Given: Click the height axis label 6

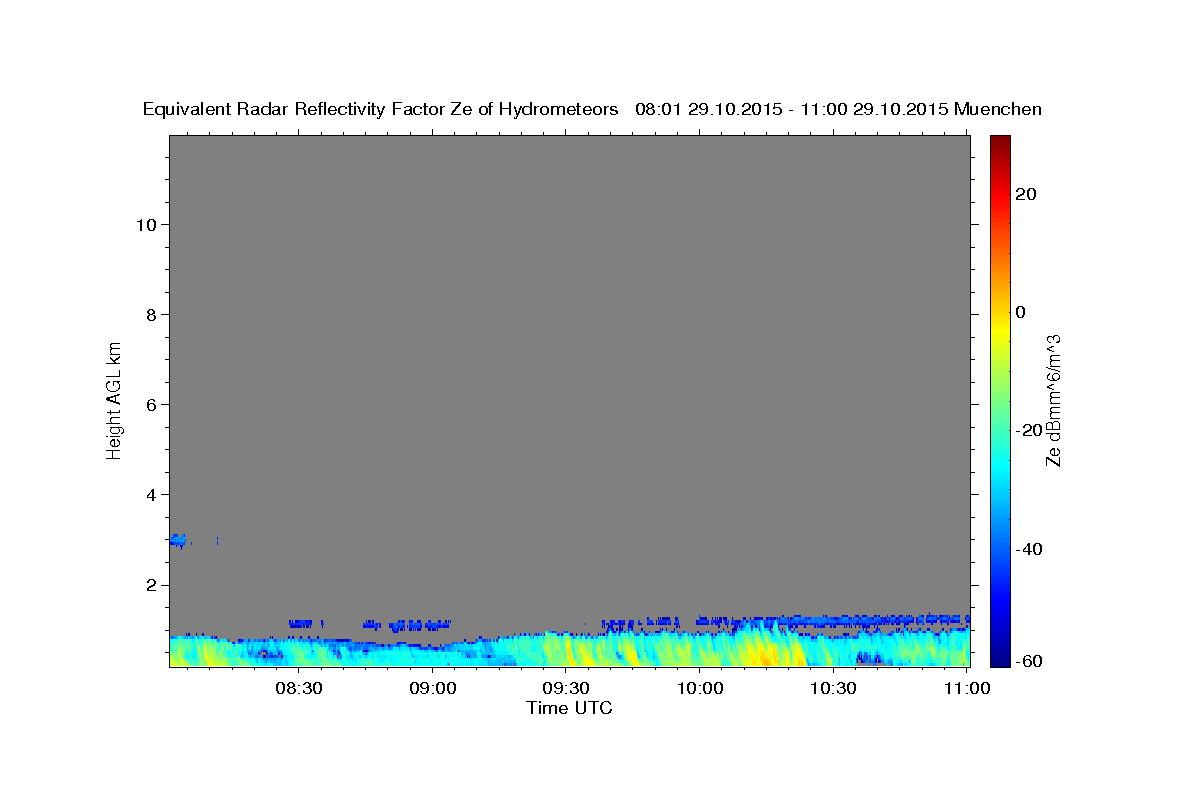Looking at the screenshot, I should click(x=152, y=404).
